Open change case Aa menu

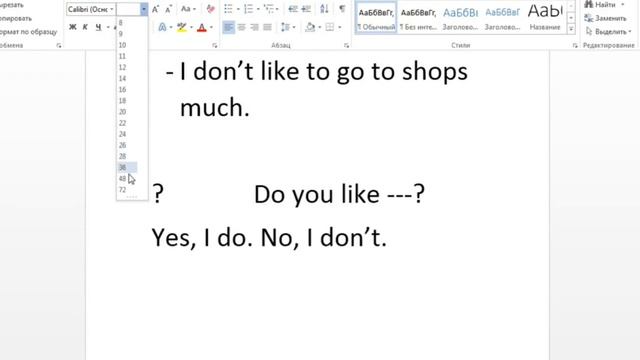point(188,9)
